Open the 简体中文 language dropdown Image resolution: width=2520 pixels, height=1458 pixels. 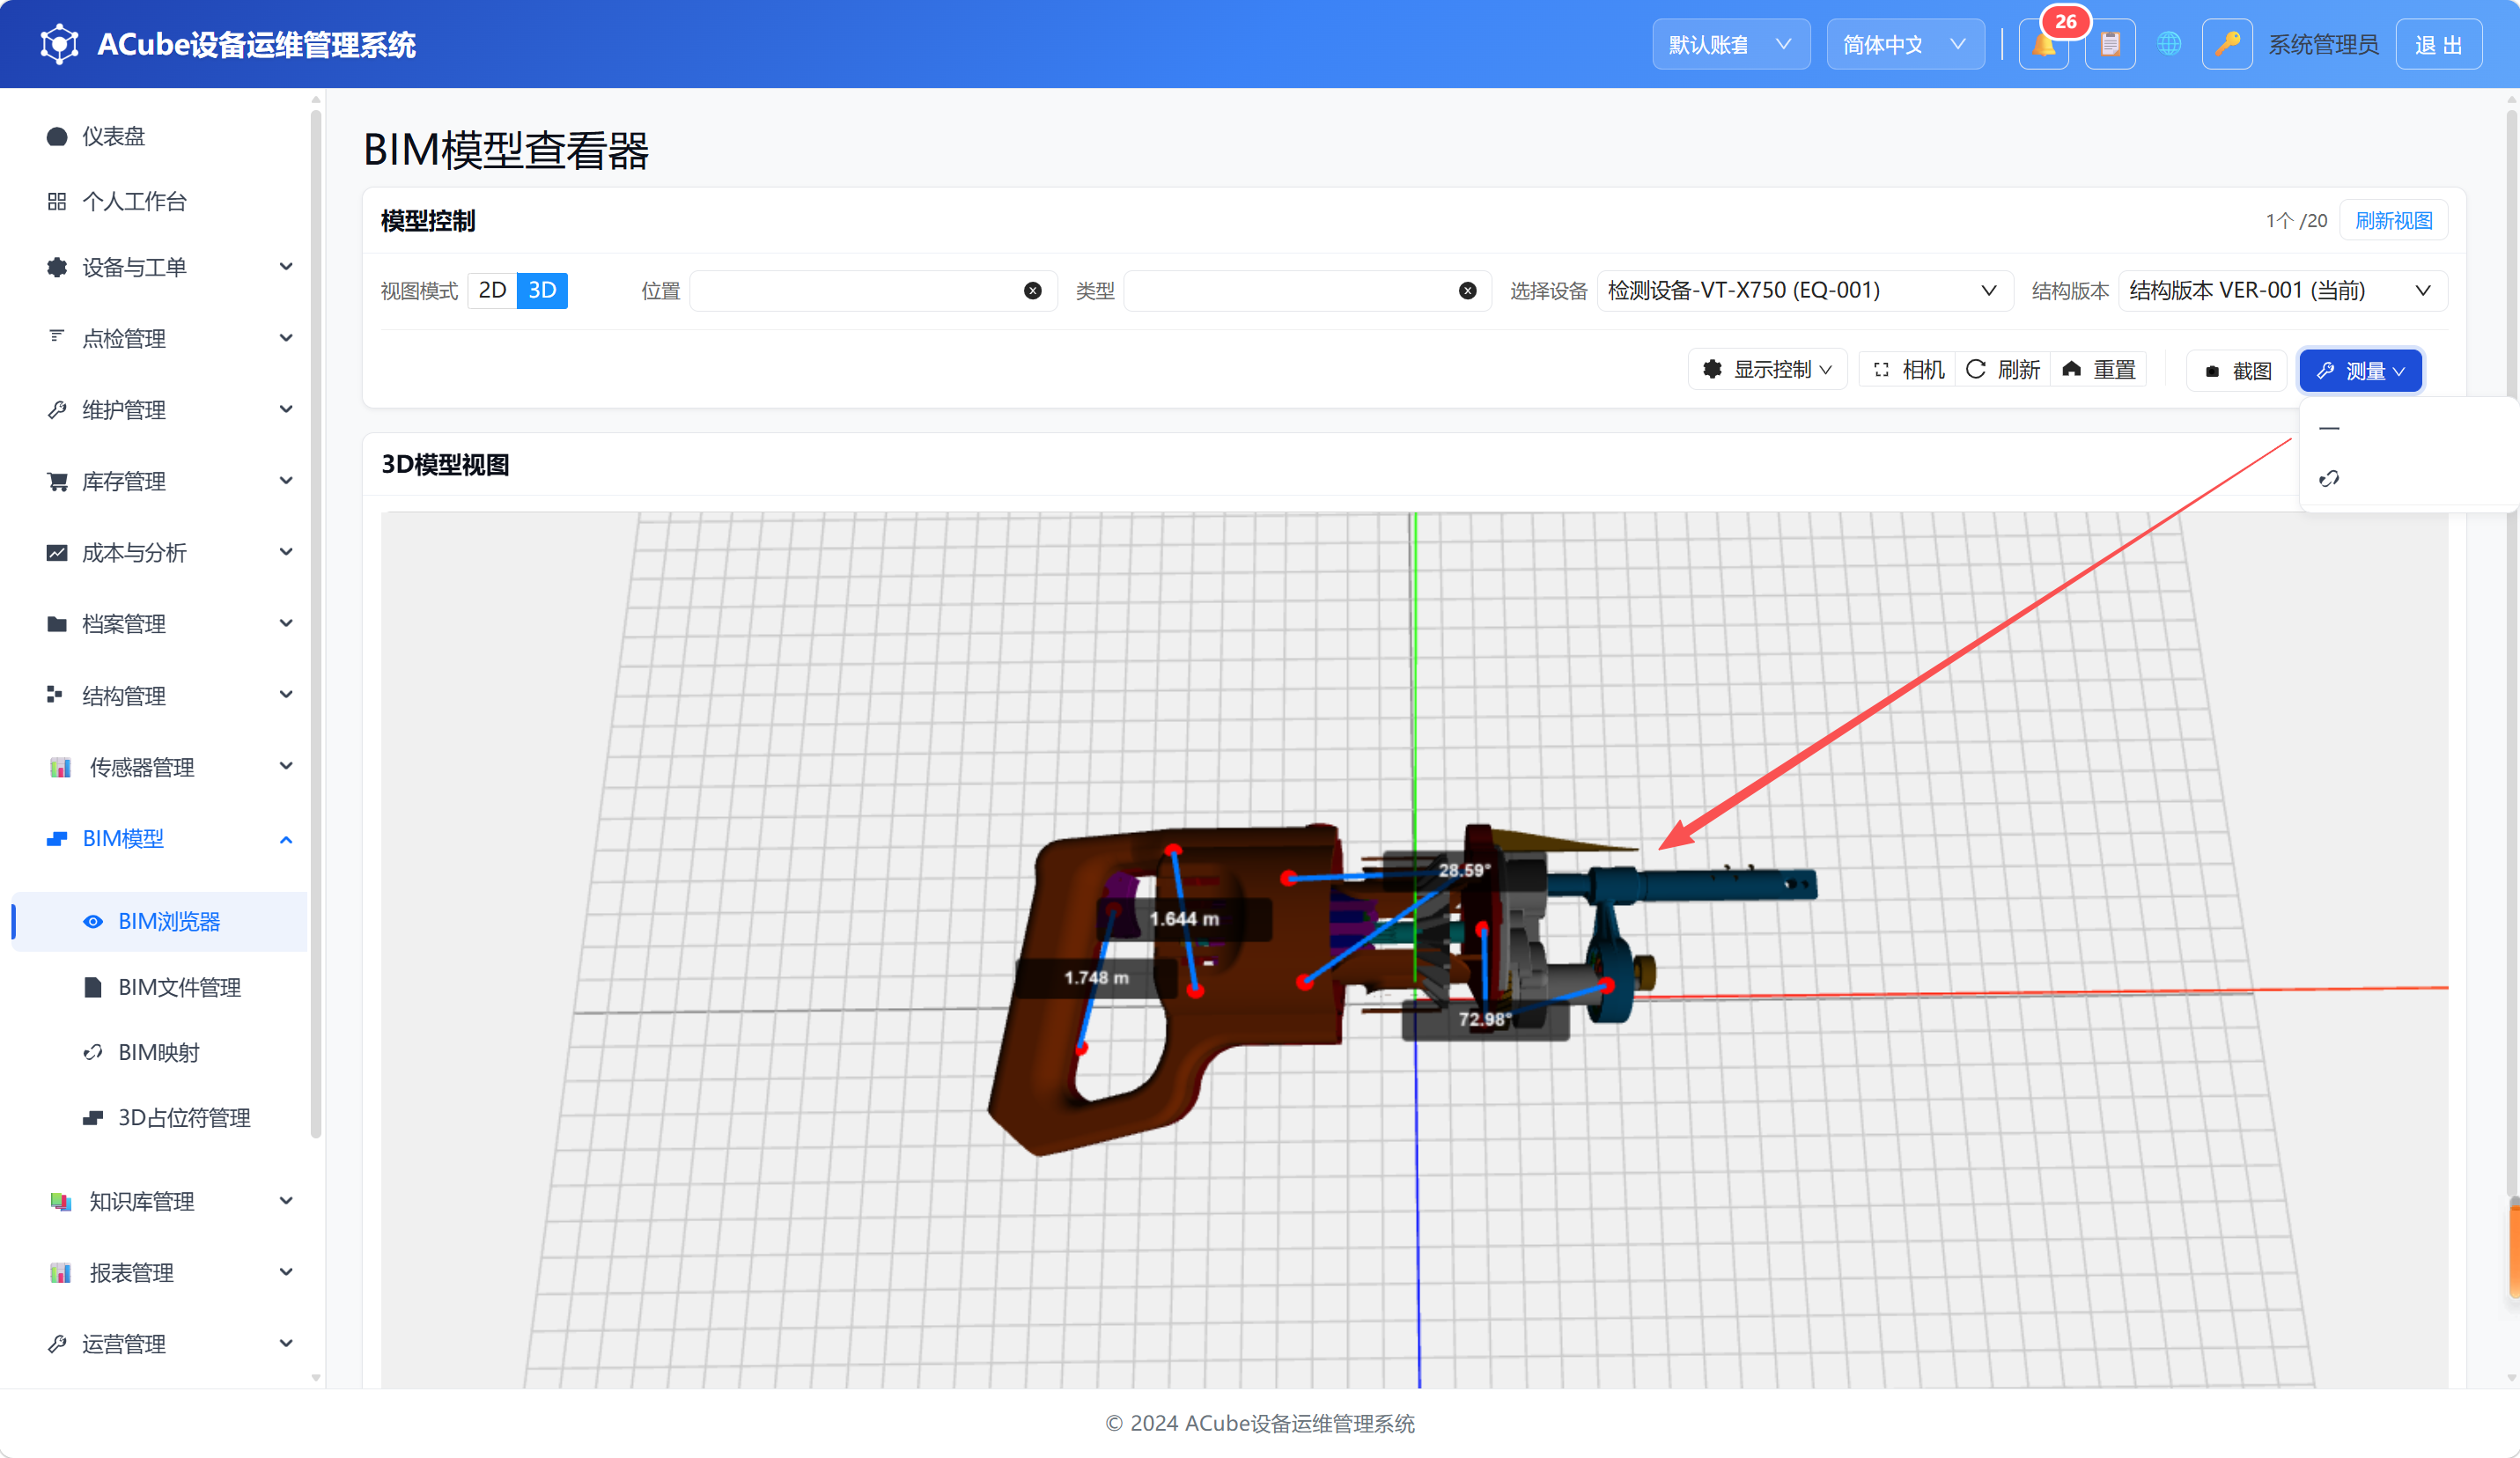1905,45
